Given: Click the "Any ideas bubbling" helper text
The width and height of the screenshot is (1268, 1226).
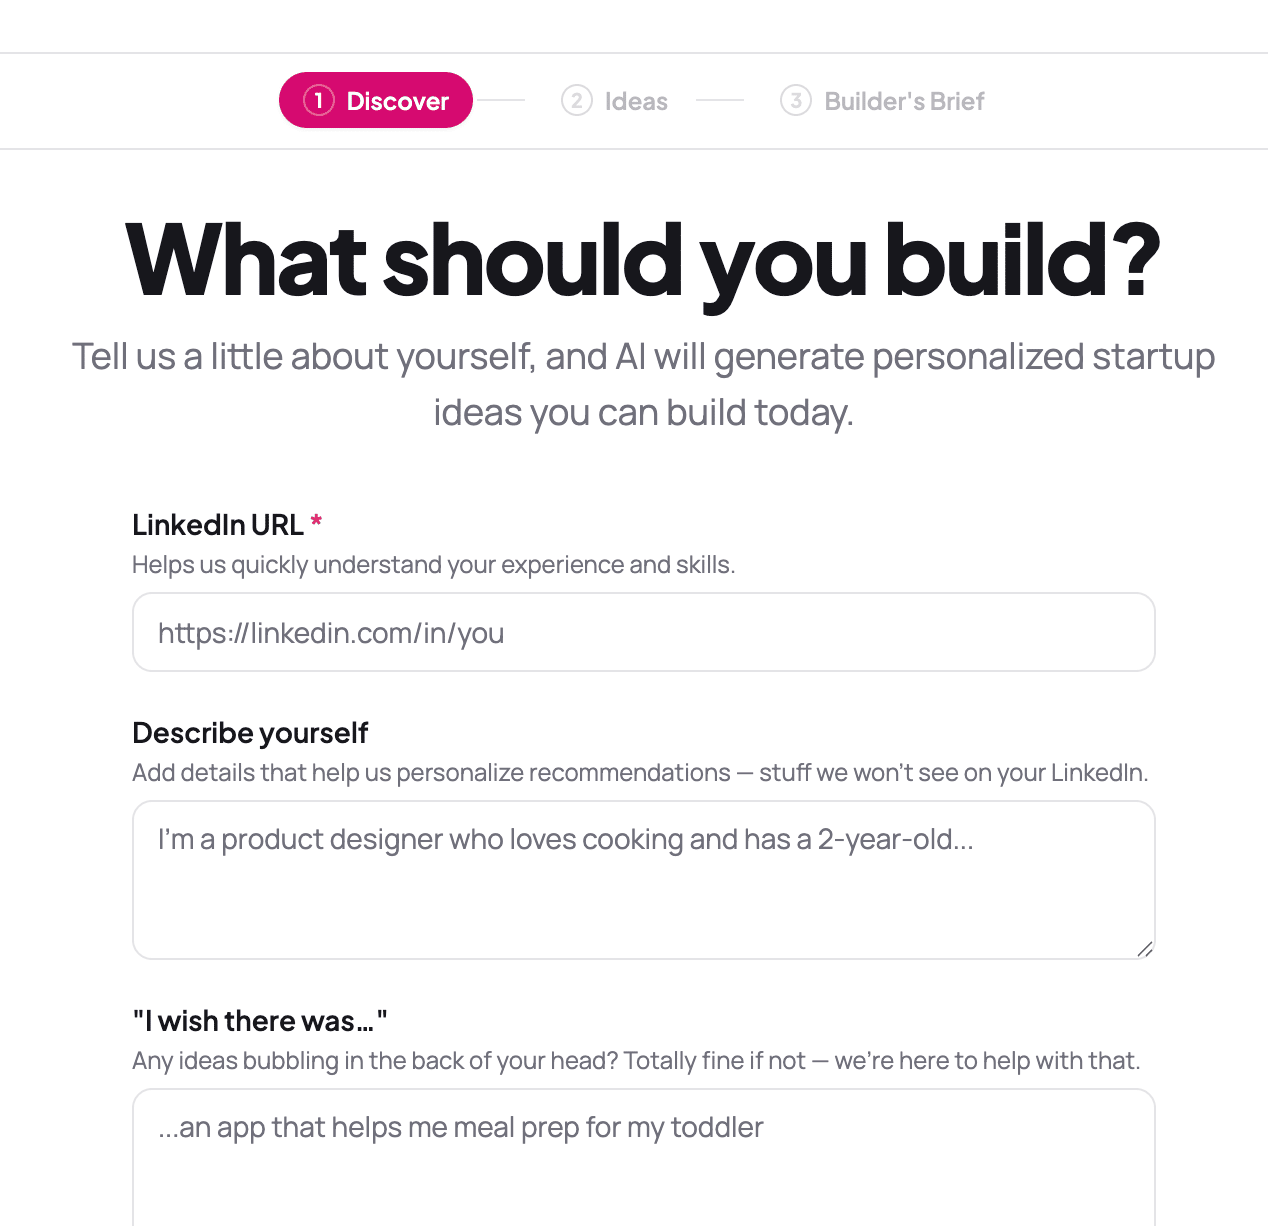Looking at the screenshot, I should click(x=636, y=1061).
